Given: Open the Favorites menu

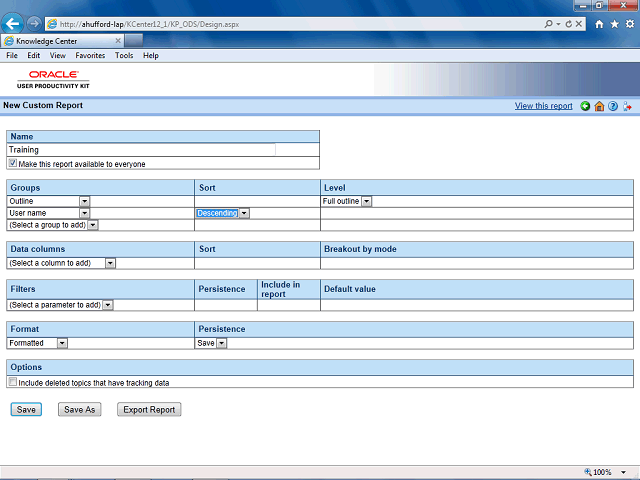Looking at the screenshot, I should tap(90, 56).
